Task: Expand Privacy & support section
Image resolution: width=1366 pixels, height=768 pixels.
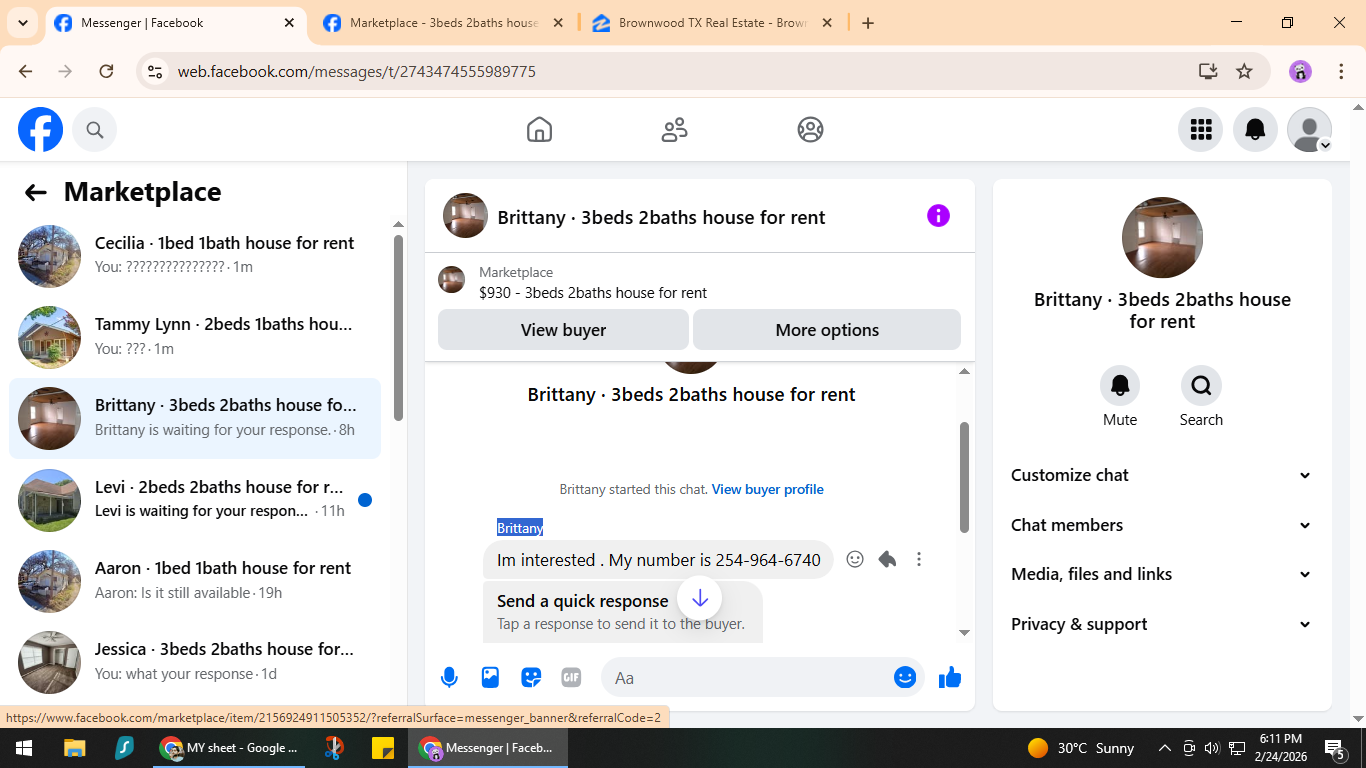Action: pyautogui.click(x=1162, y=624)
